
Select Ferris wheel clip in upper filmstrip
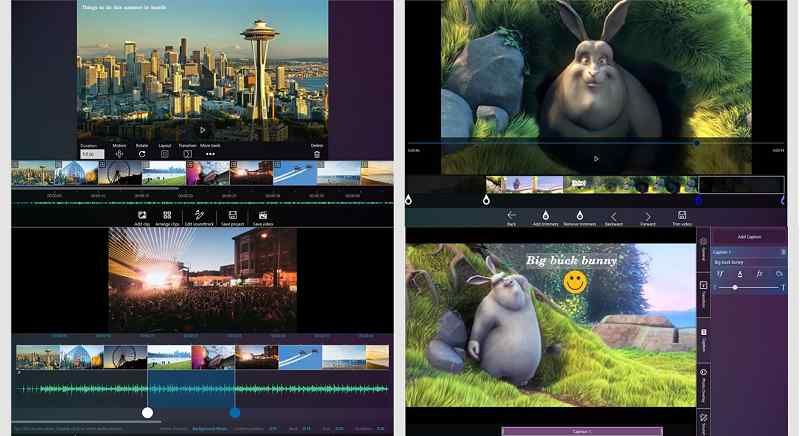[x=120, y=173]
